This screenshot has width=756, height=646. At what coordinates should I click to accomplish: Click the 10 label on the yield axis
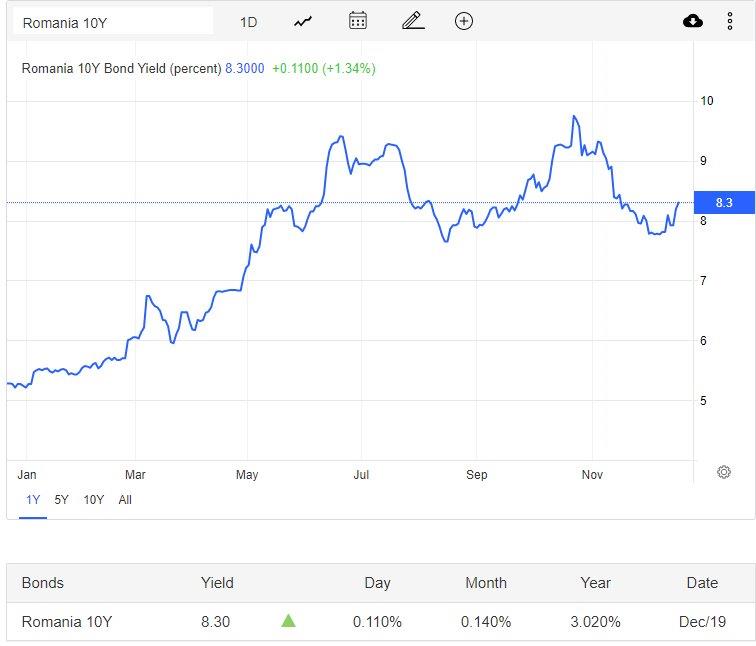(x=706, y=101)
